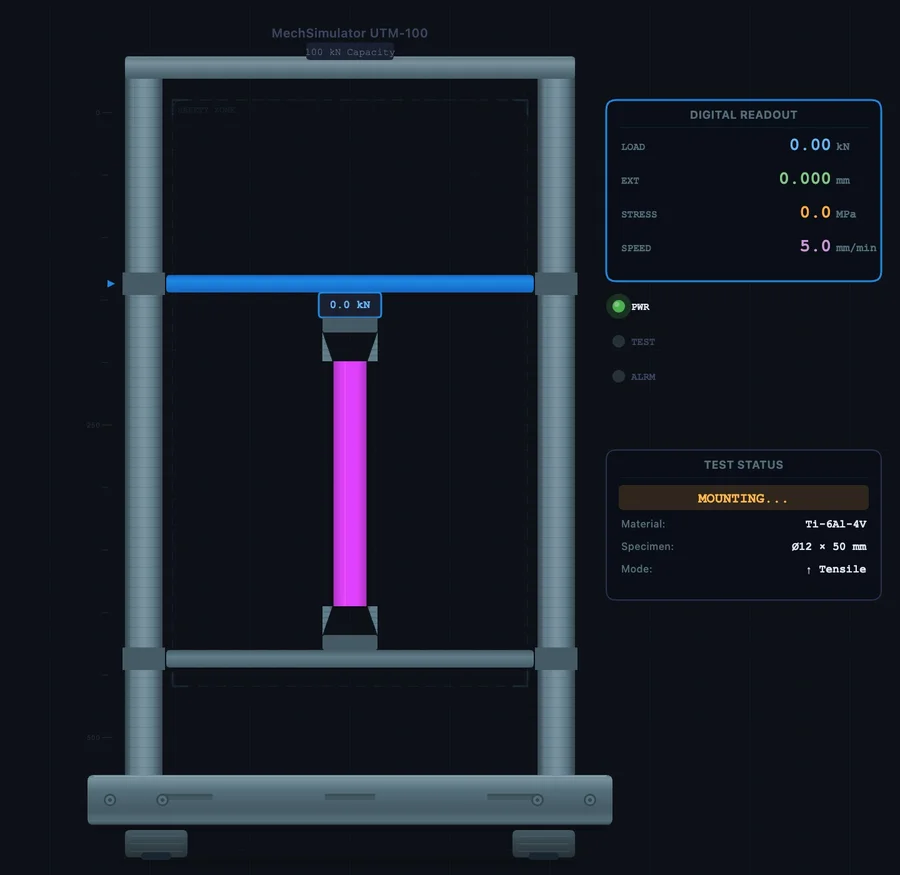Switch to the DIGITAL READOUT panel
Image resolution: width=900 pixels, height=875 pixels.
tap(743, 114)
